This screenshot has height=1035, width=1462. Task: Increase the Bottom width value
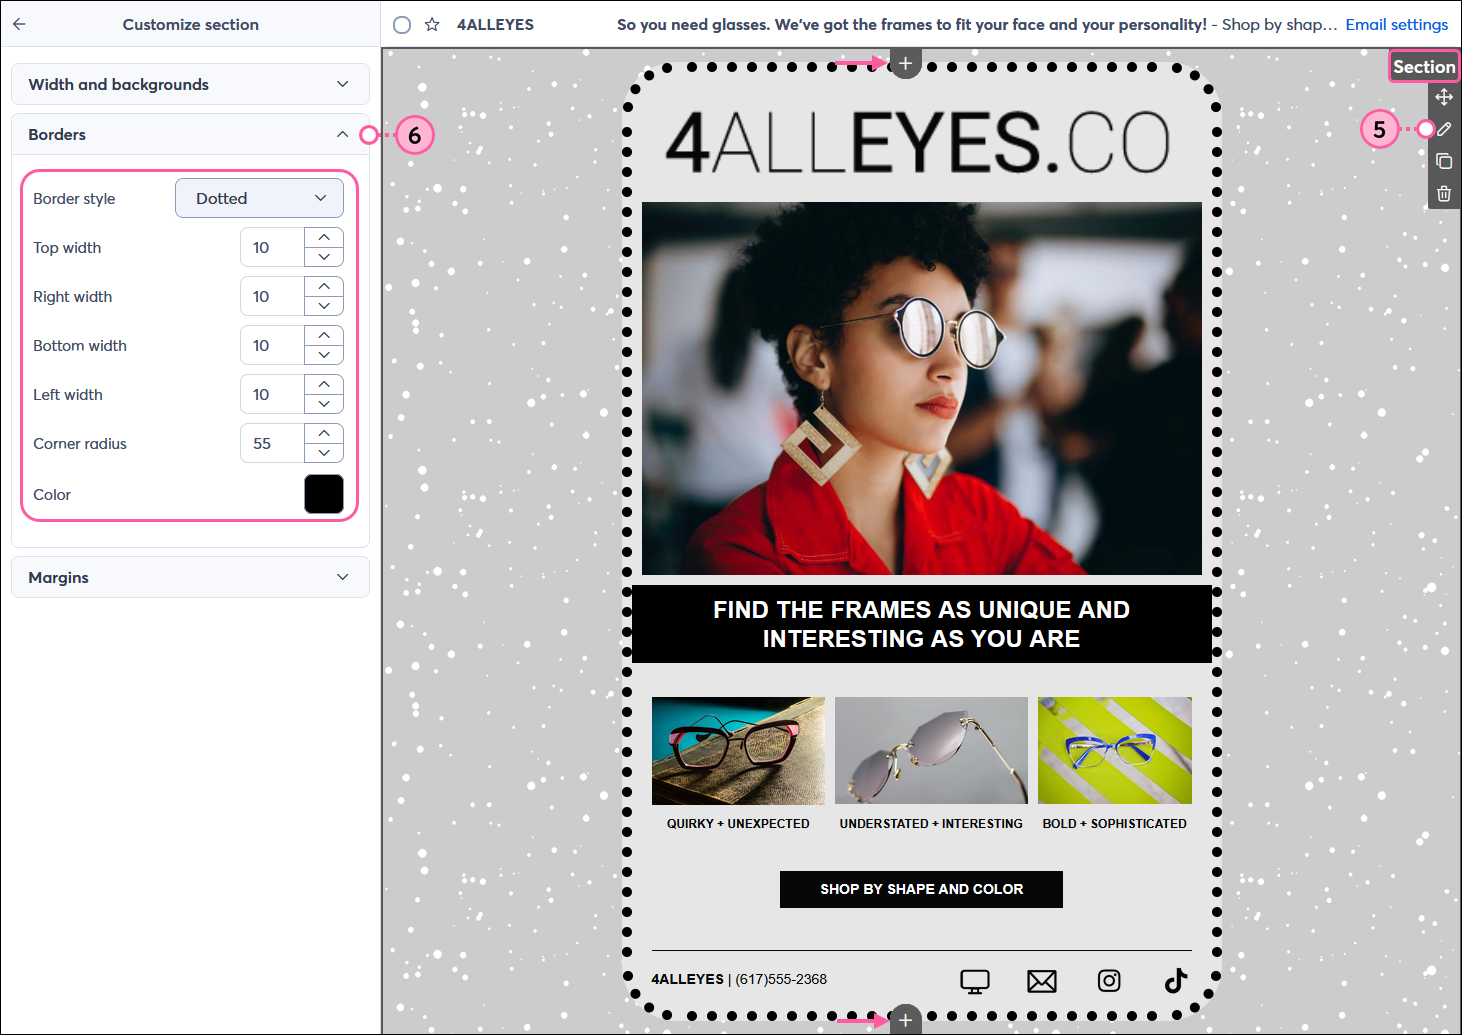[324, 336]
